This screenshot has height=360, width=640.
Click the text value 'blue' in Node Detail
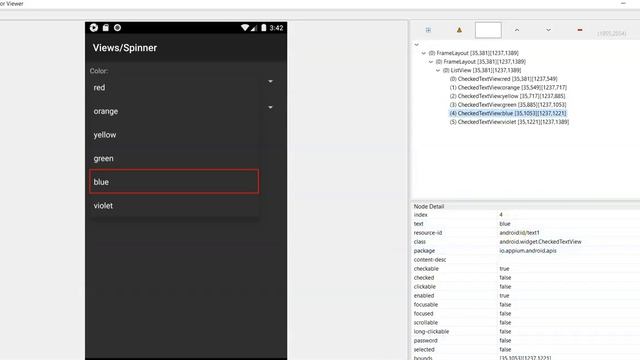pyautogui.click(x=505, y=224)
